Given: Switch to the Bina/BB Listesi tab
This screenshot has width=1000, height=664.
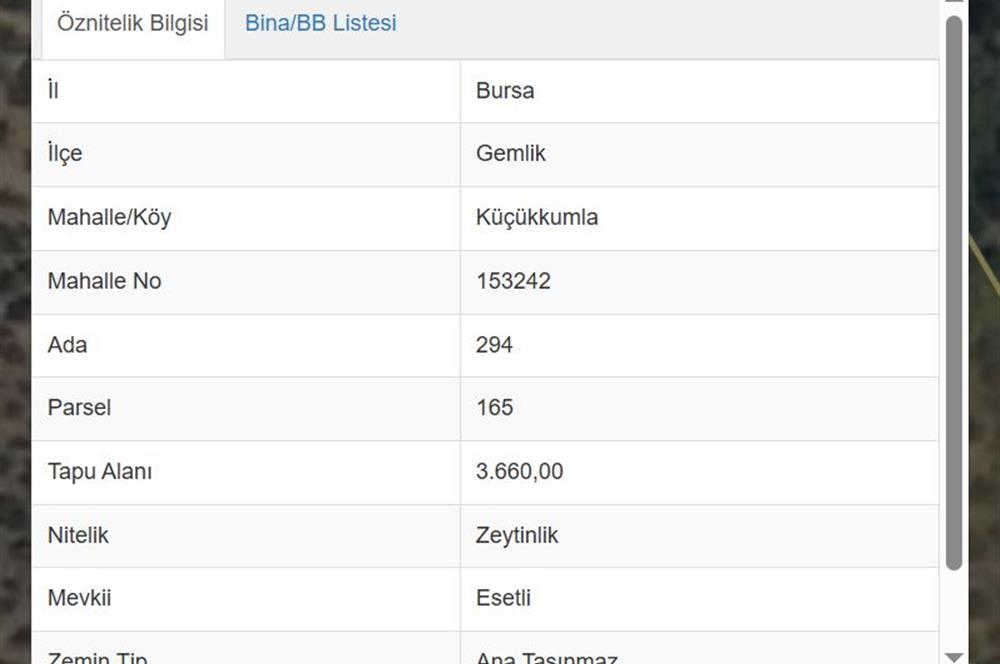Looking at the screenshot, I should (x=320, y=23).
